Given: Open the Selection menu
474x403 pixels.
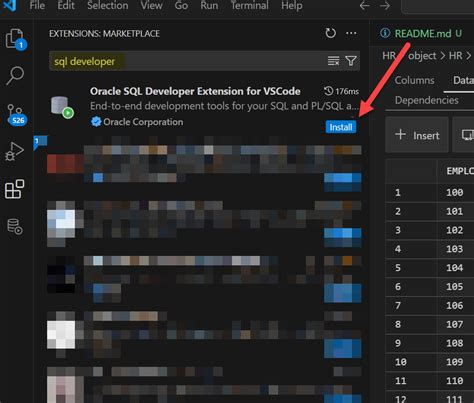Looking at the screenshot, I should pyautogui.click(x=107, y=5).
